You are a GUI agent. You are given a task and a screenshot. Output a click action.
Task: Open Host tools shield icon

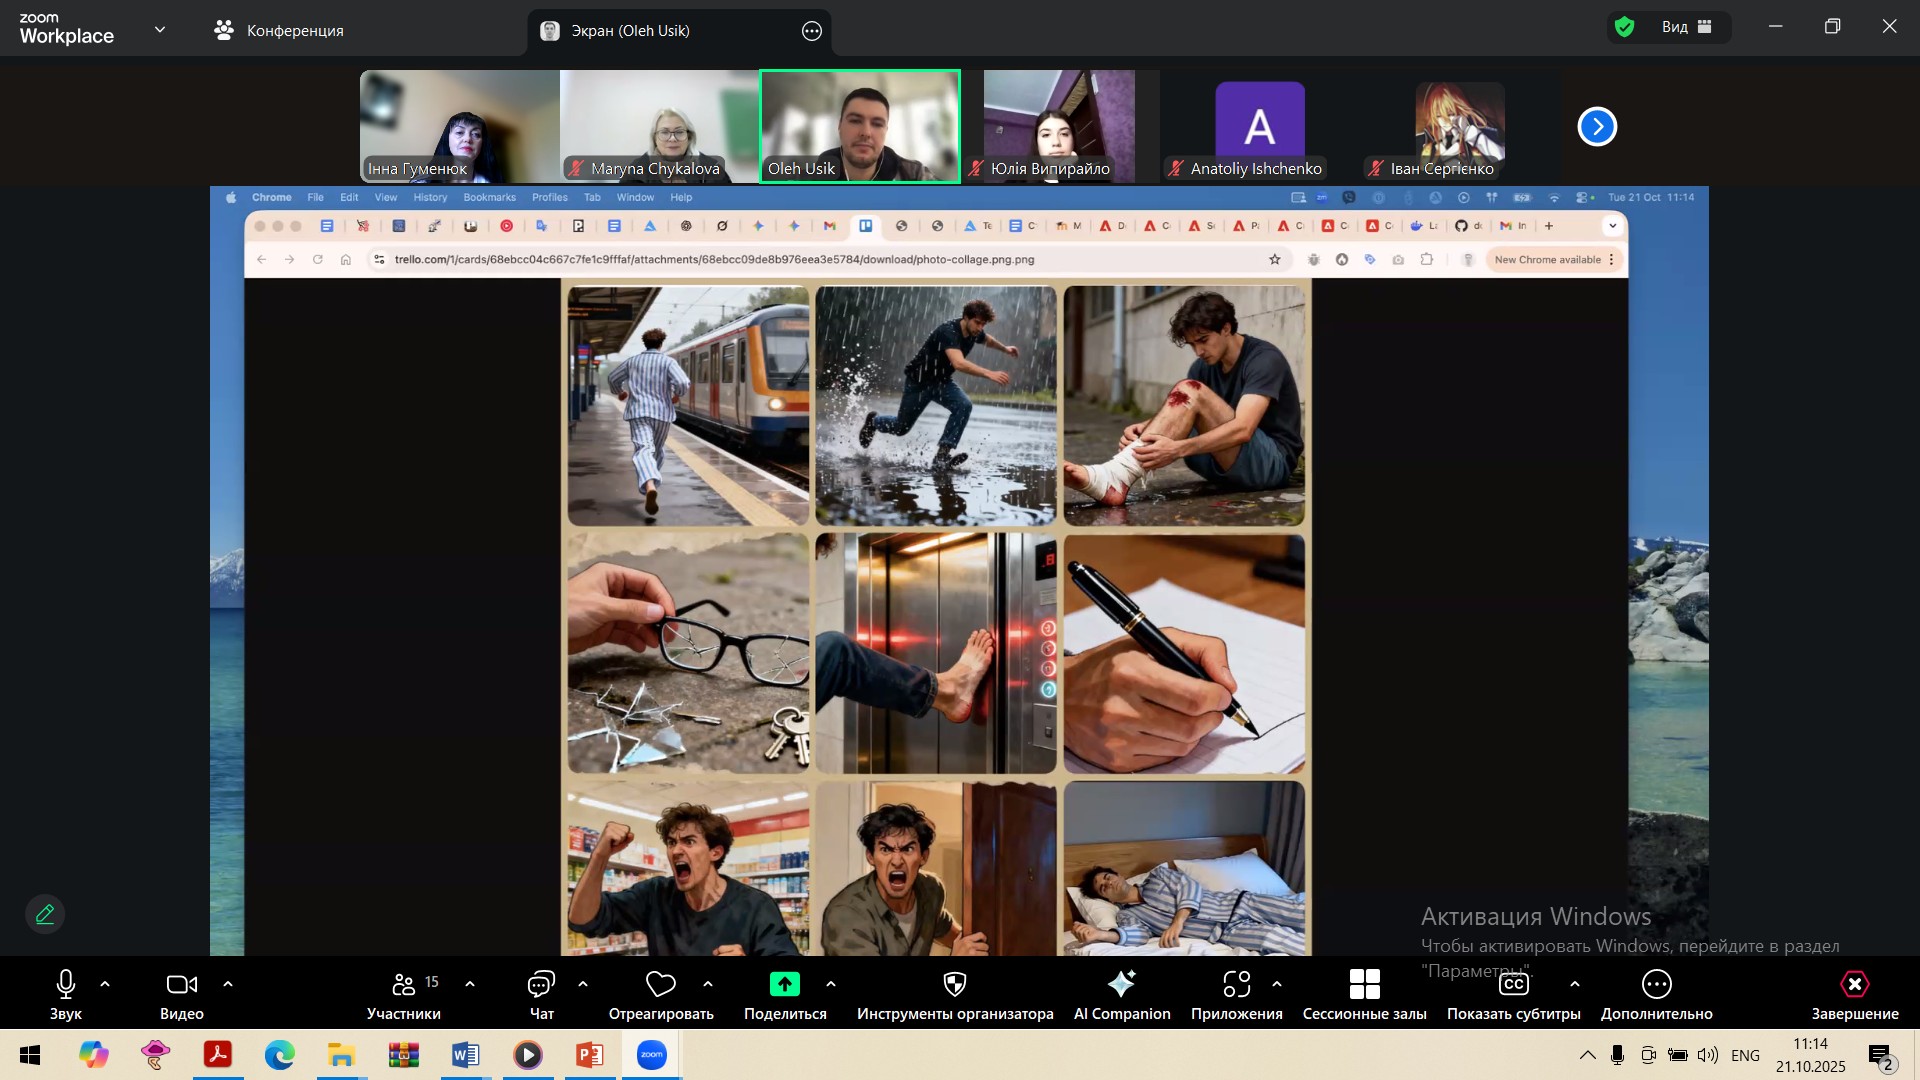point(954,985)
